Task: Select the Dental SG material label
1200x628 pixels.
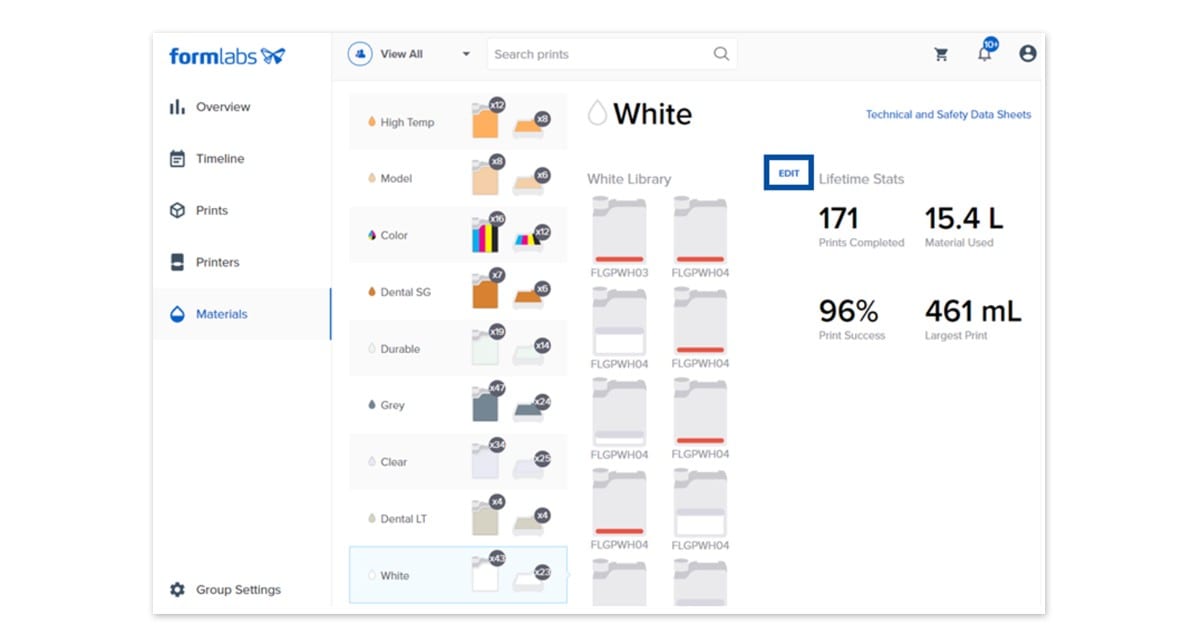Action: coord(406,293)
